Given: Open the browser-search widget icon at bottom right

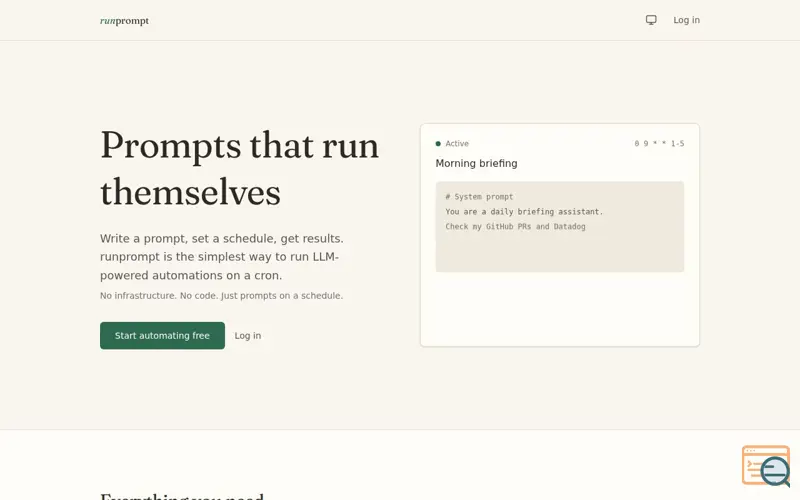Looking at the screenshot, I should point(766,465).
